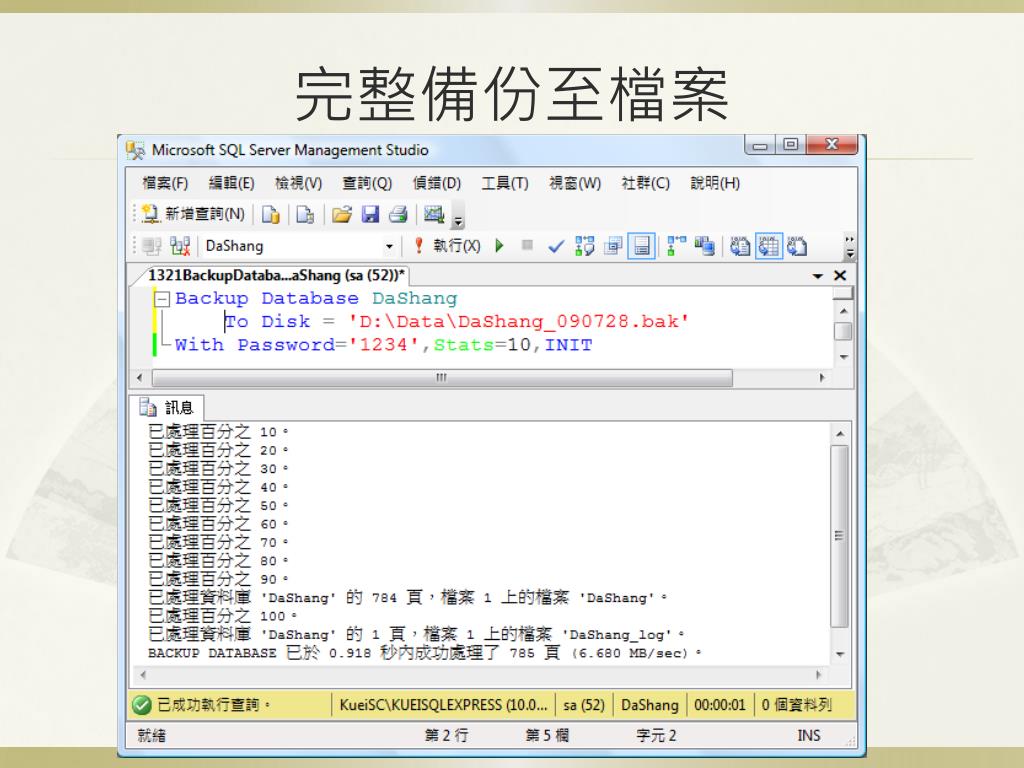Click the database engine query icon

coord(270,214)
